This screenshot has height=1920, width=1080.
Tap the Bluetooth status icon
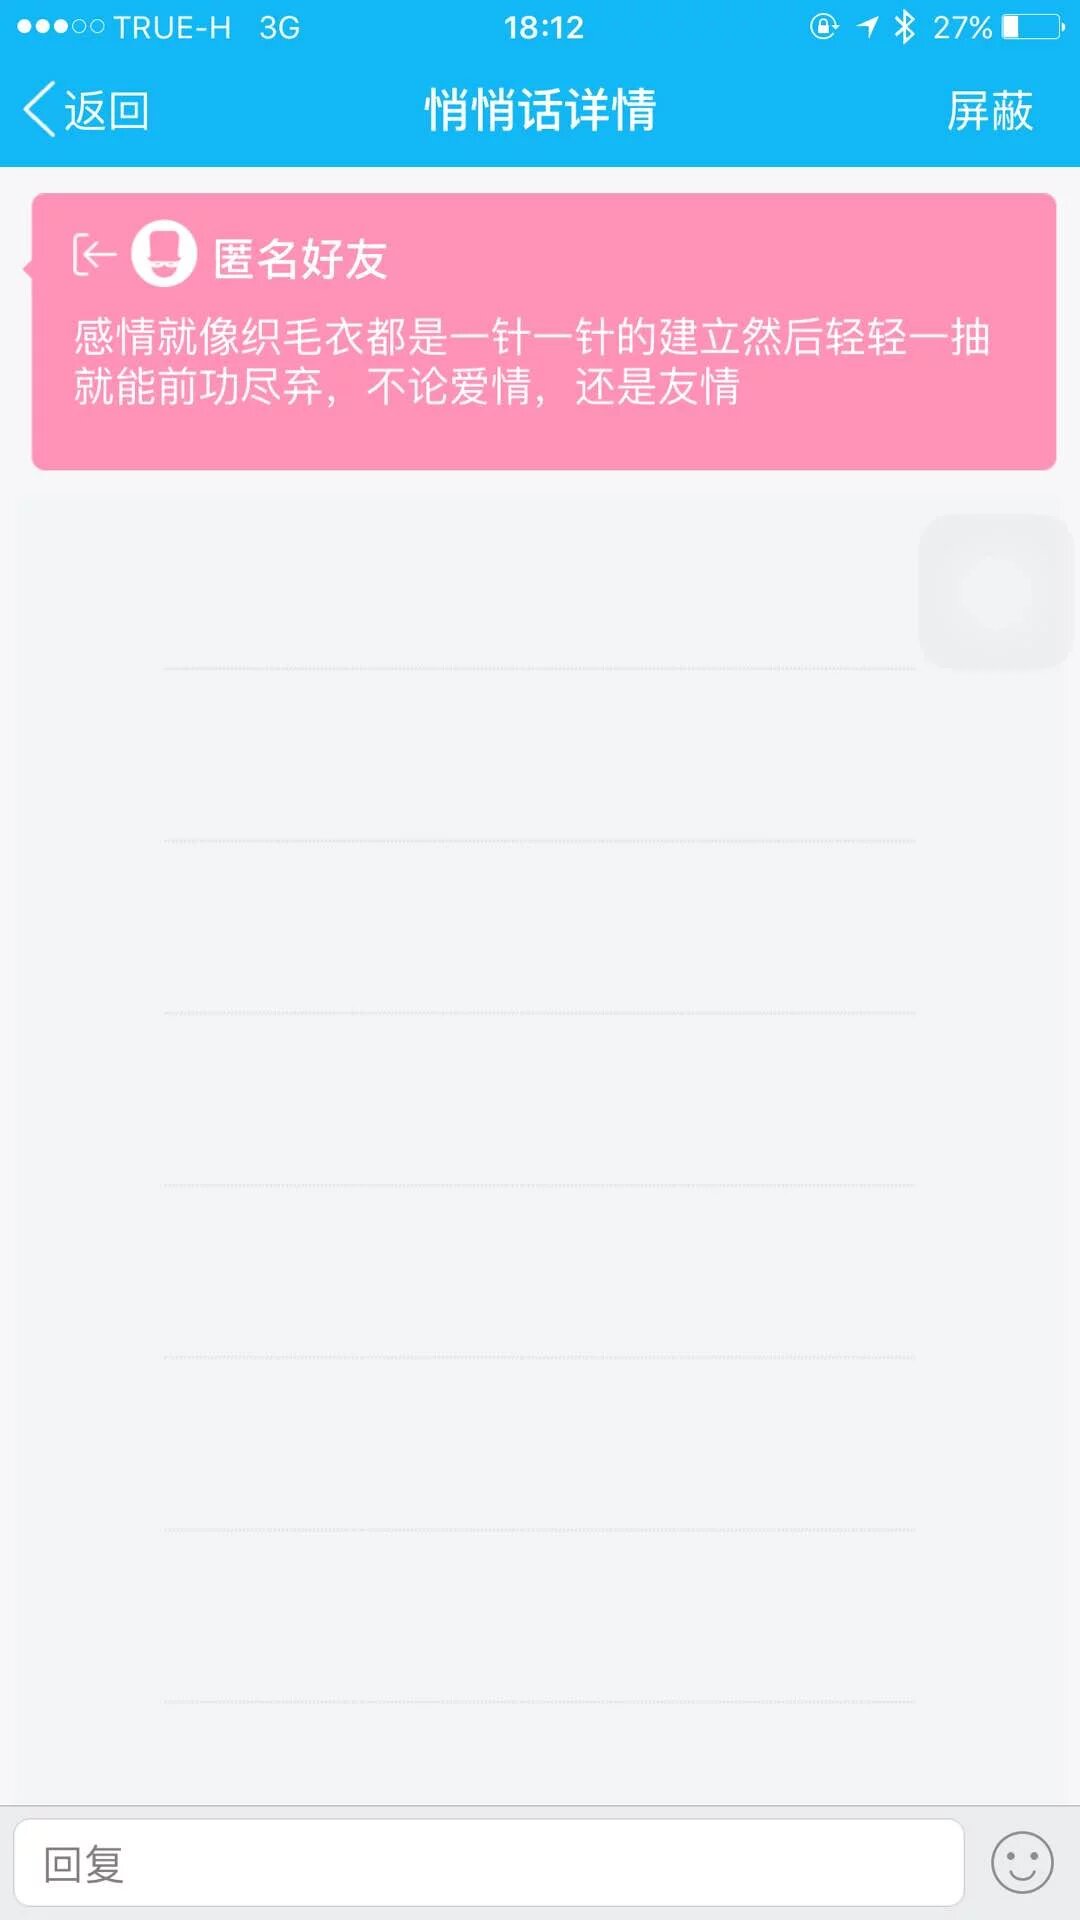tap(905, 27)
